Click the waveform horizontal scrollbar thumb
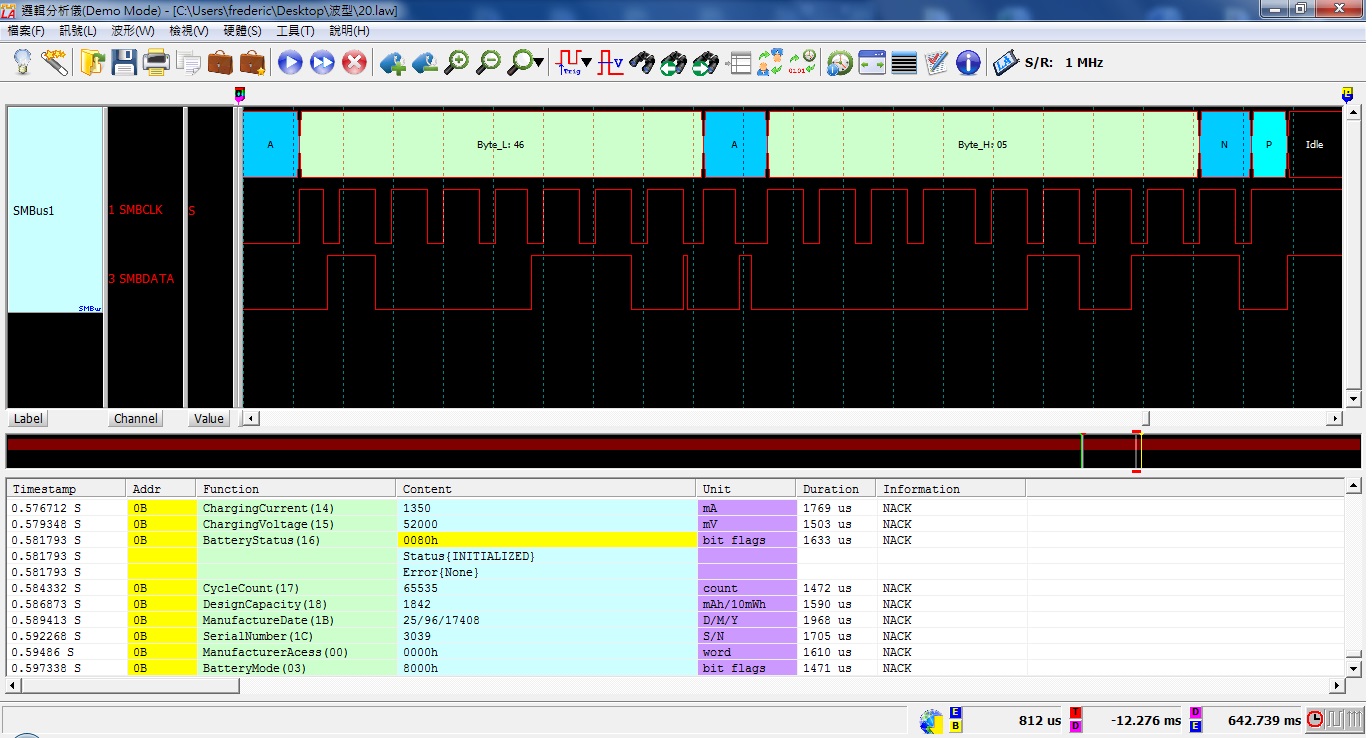 (1146, 418)
